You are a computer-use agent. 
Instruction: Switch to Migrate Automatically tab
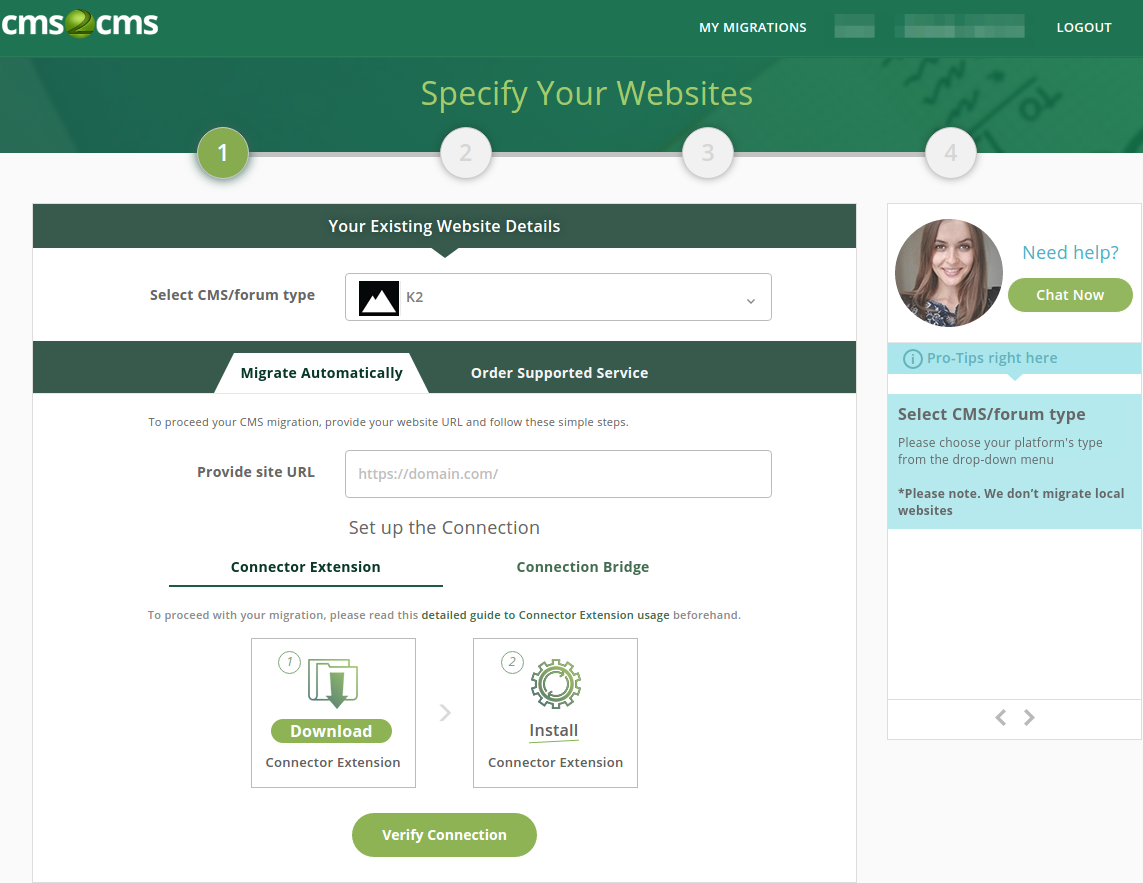[x=321, y=373]
